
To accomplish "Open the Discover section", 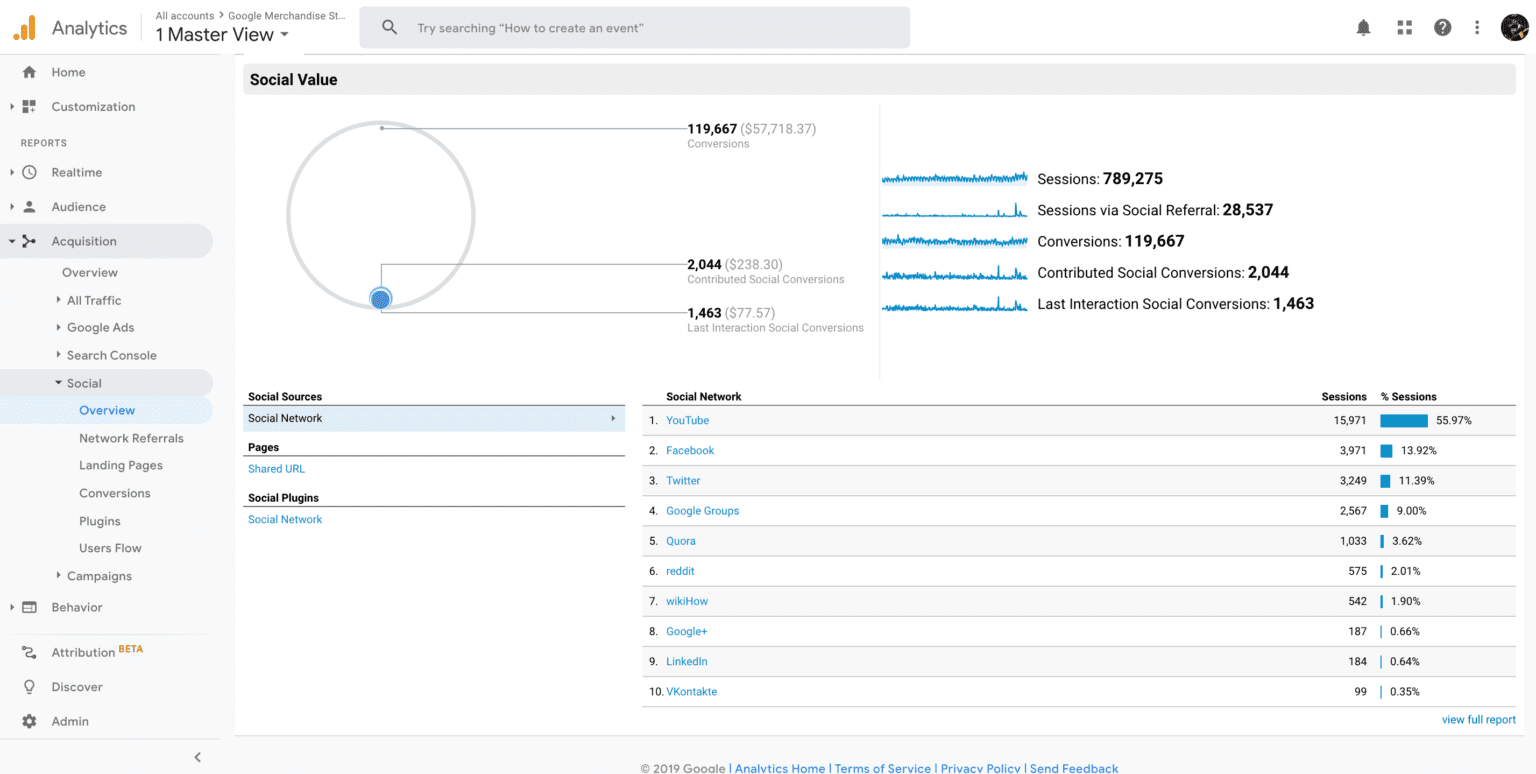I will [77, 687].
